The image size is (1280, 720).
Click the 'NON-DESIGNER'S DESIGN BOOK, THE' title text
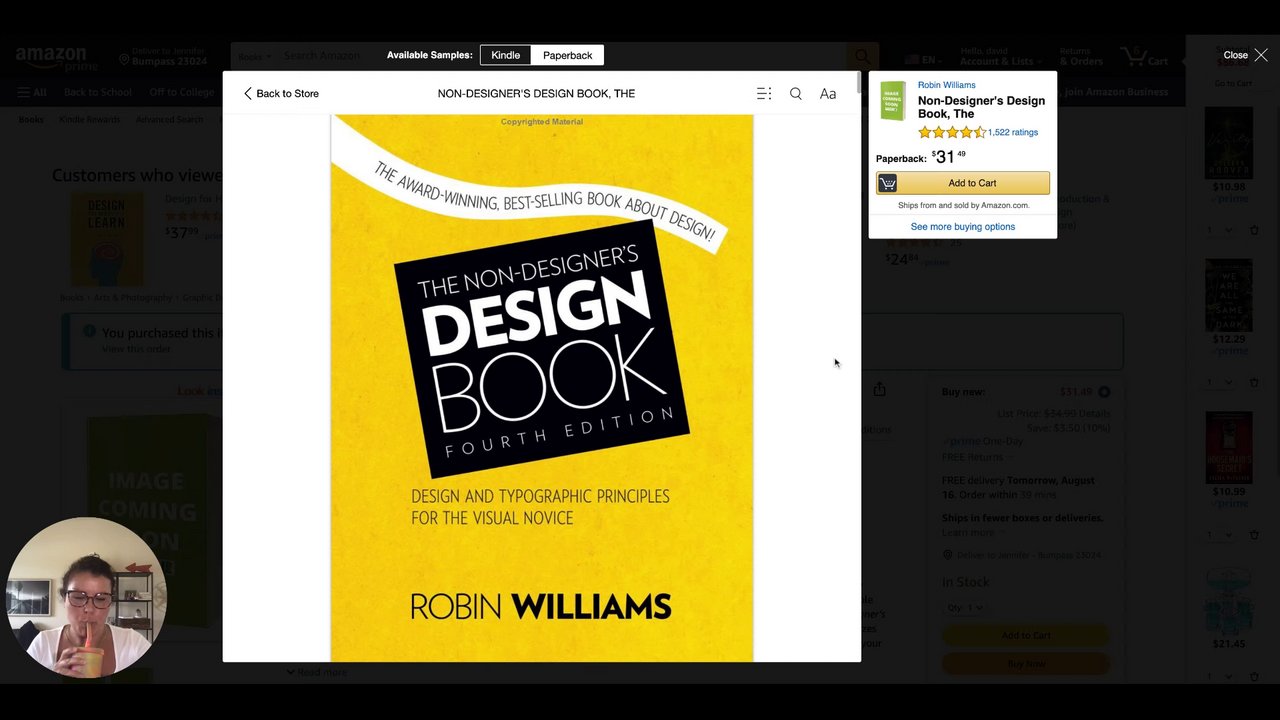click(536, 93)
